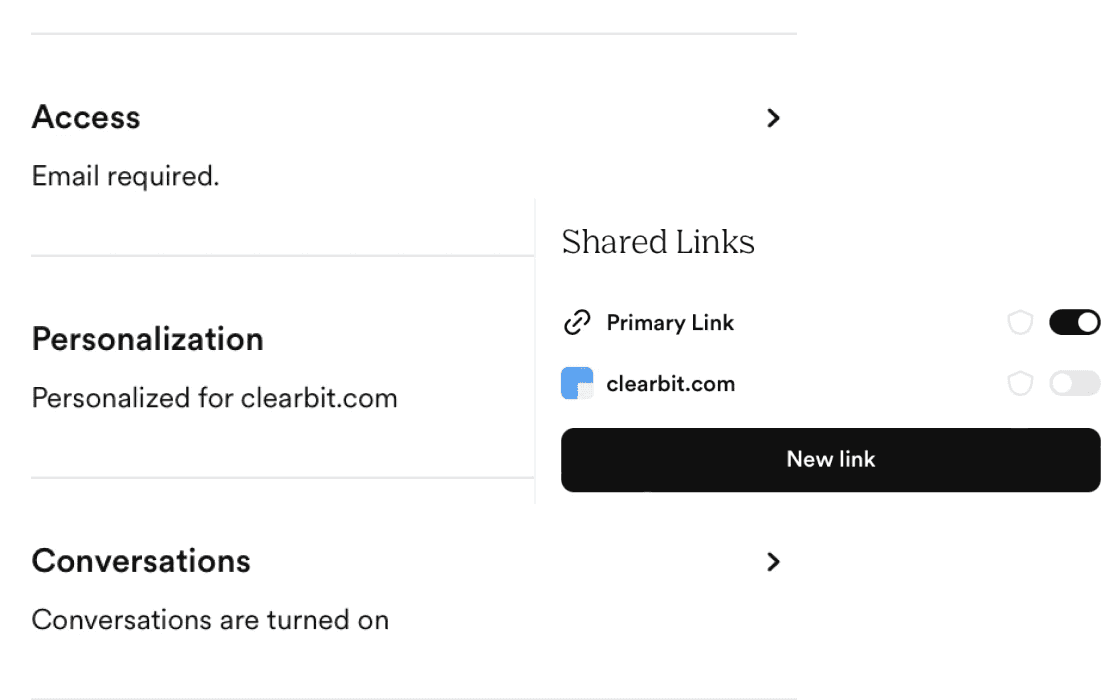Click the shield icon in clearbit.com row

(x=1020, y=384)
